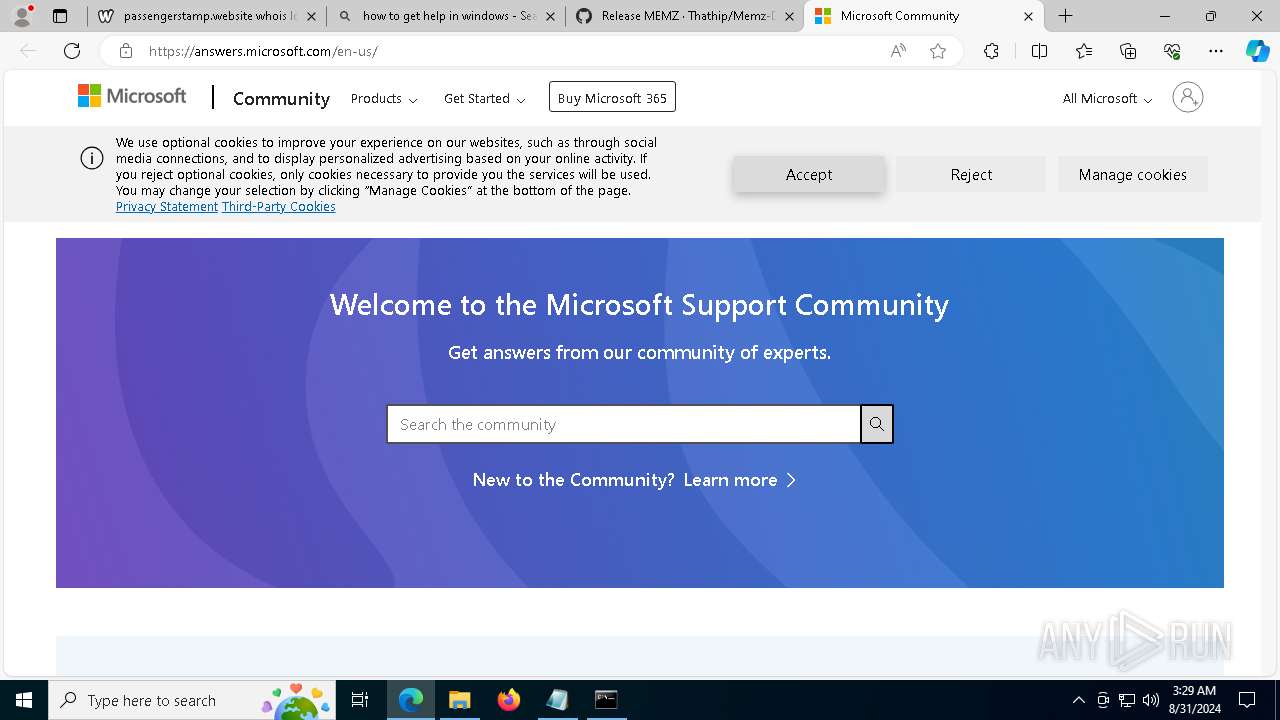Open the Third-Party Cookies link
Screen dimensions: 1280x720
pyautogui.click(x=279, y=207)
